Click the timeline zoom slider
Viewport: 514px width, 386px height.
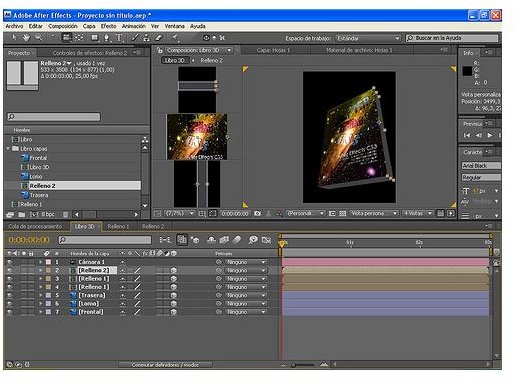coord(303,365)
